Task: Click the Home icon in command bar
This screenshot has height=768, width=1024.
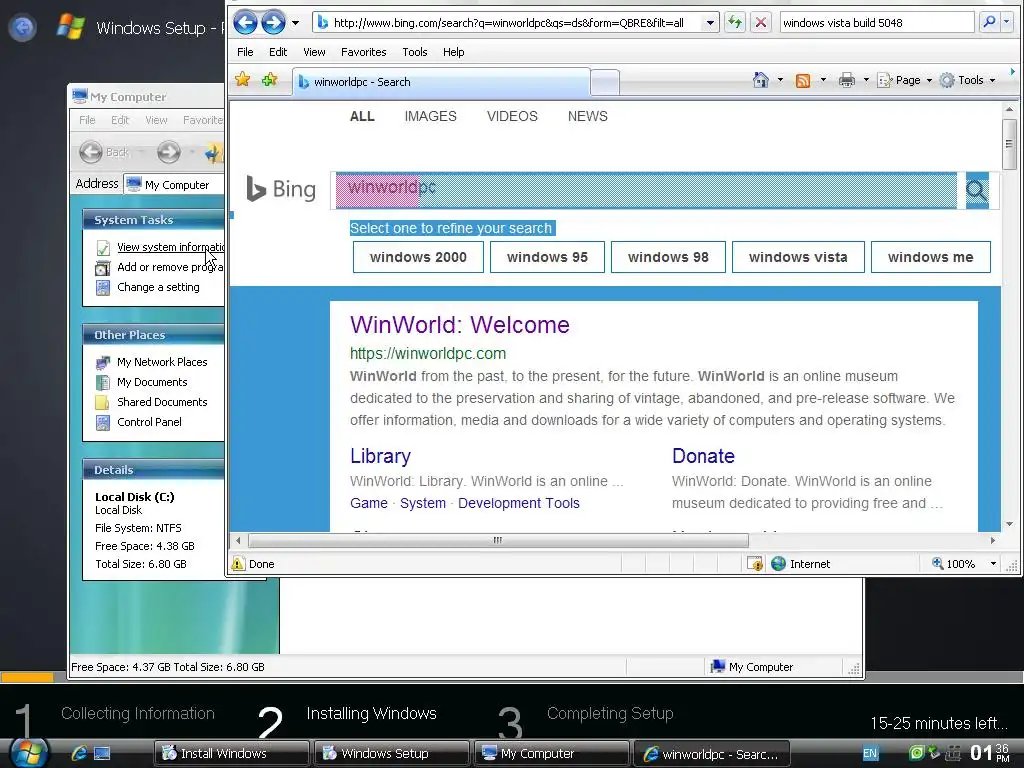Action: (x=761, y=80)
